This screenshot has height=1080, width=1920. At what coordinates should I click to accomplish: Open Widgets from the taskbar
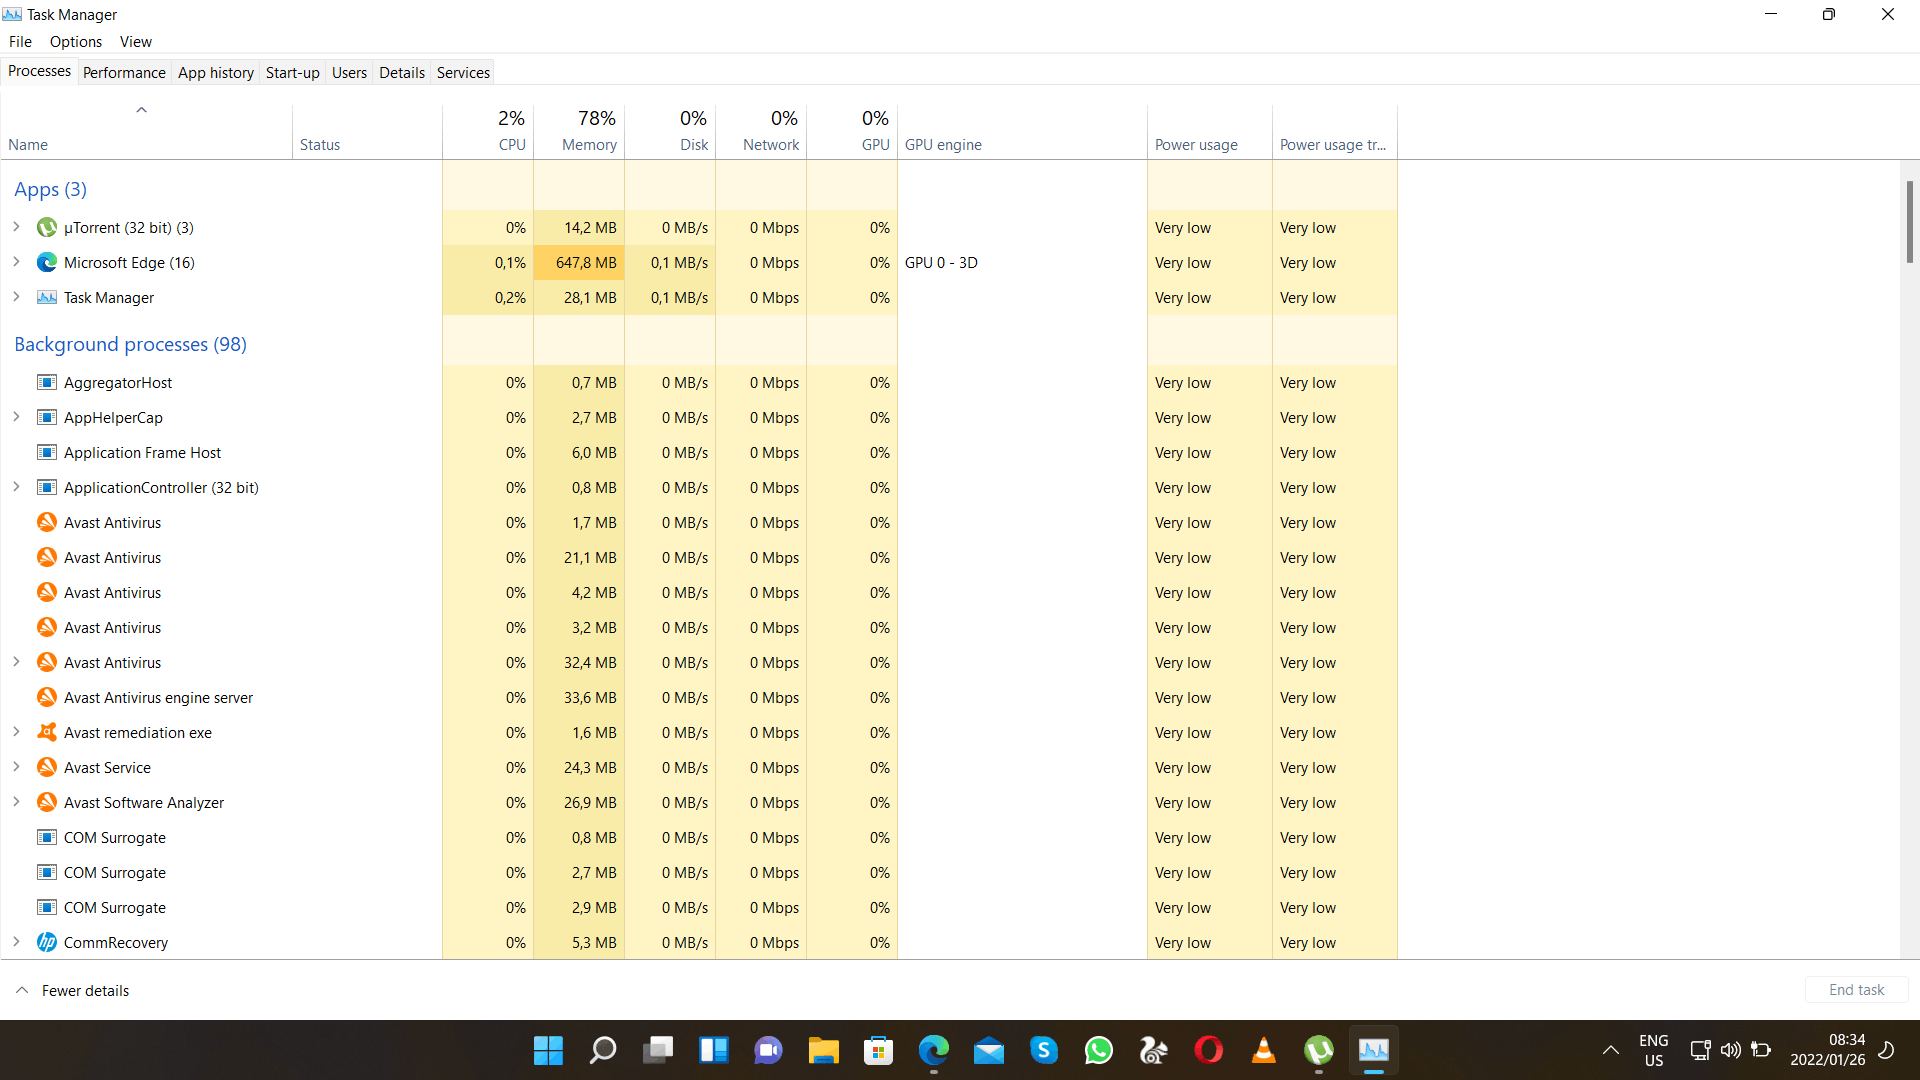click(x=713, y=1050)
